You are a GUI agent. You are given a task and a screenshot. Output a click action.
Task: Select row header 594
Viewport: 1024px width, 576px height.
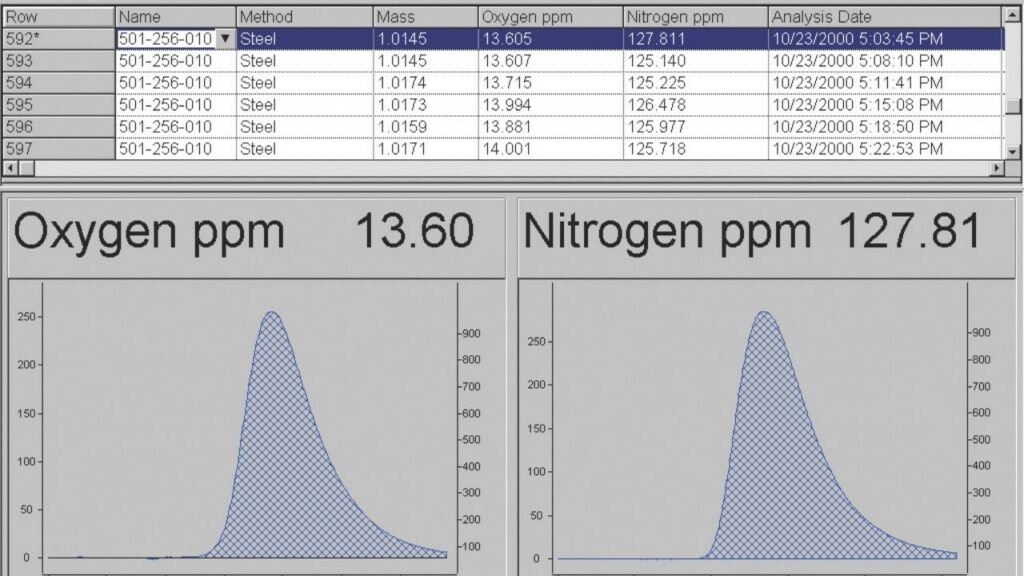[59, 83]
